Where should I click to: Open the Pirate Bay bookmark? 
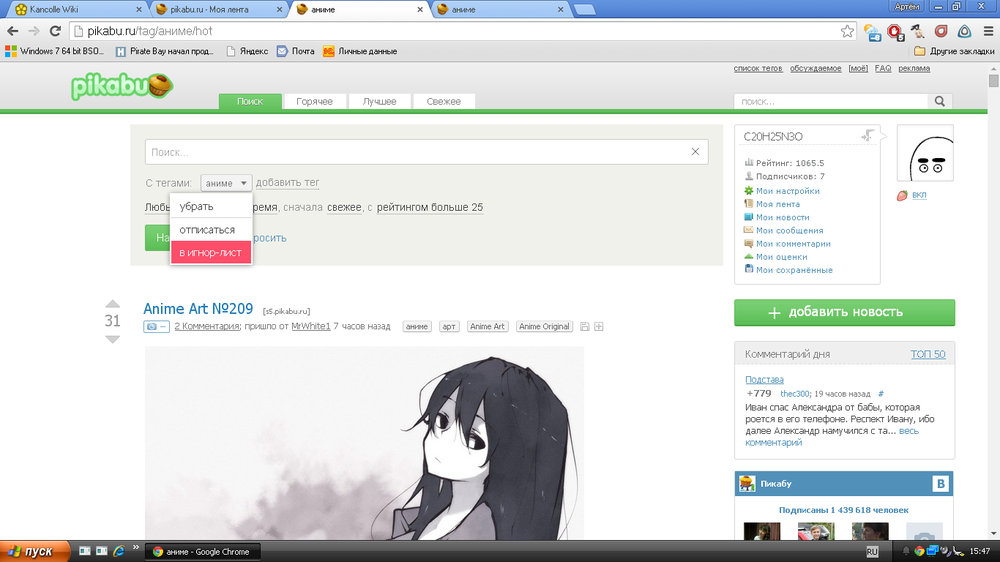[x=164, y=51]
